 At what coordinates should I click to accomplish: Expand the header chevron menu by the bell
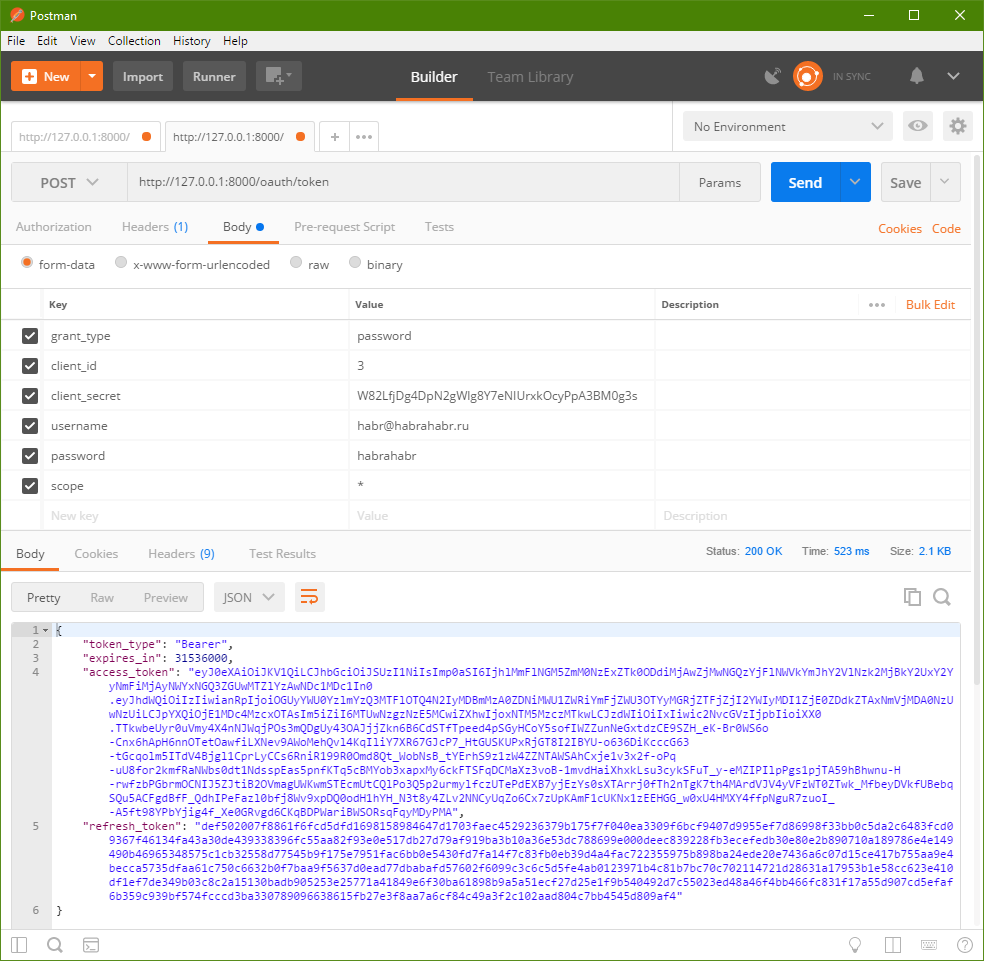tap(953, 77)
